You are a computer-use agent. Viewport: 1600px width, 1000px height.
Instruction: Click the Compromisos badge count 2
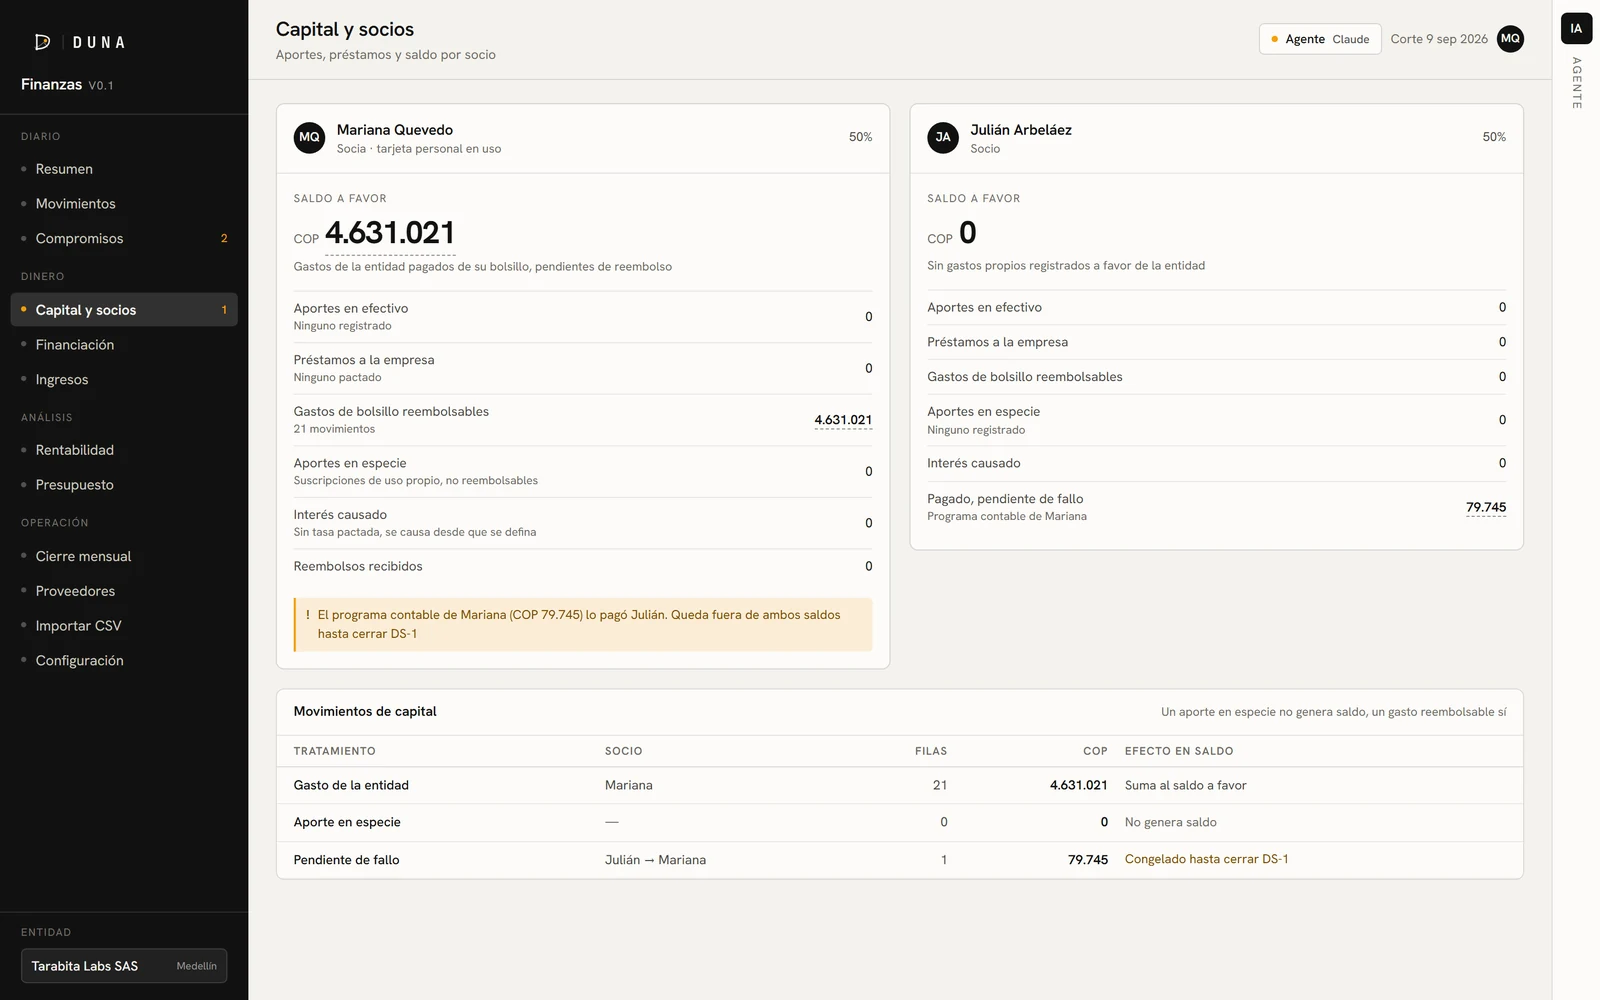click(x=224, y=238)
